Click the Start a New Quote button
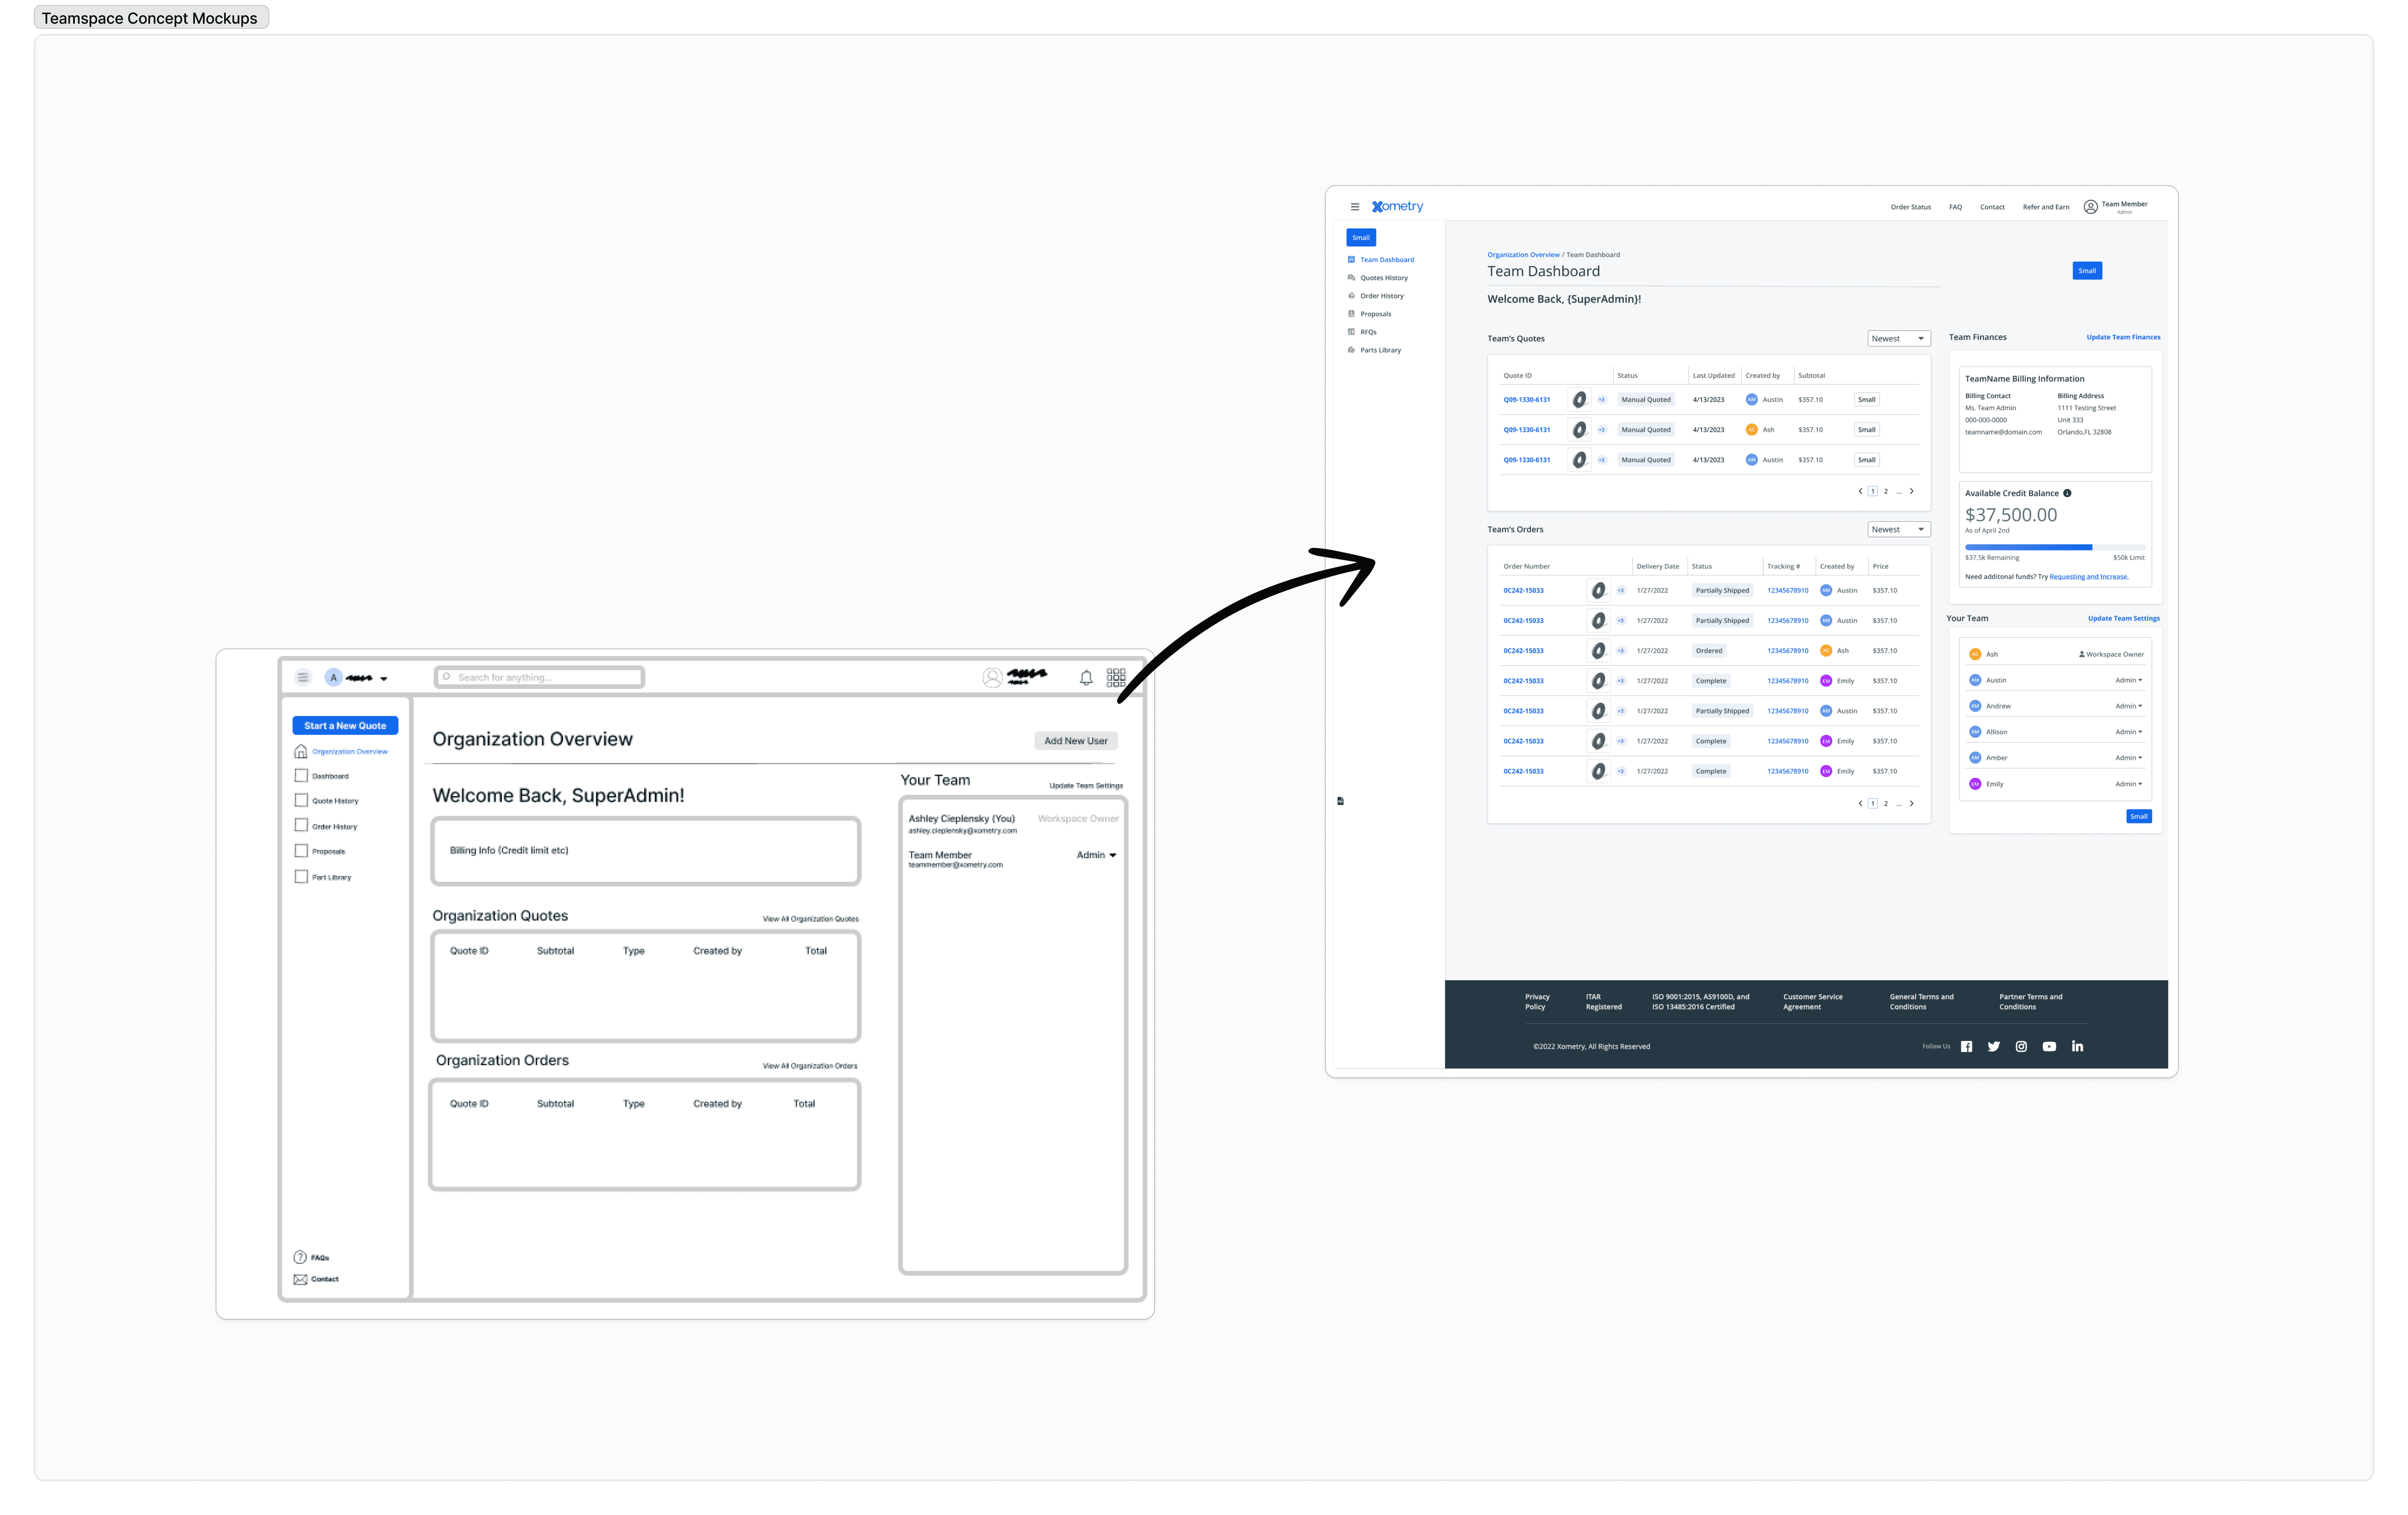 coord(345,726)
